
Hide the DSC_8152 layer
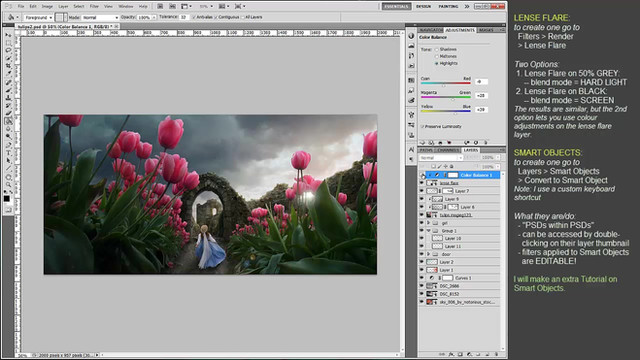tap(422, 294)
